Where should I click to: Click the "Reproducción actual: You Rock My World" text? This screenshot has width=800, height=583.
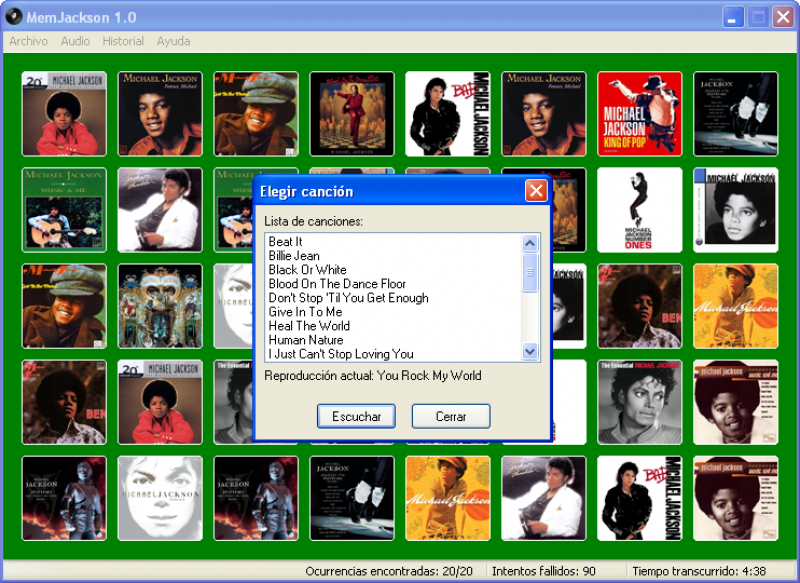click(x=373, y=376)
